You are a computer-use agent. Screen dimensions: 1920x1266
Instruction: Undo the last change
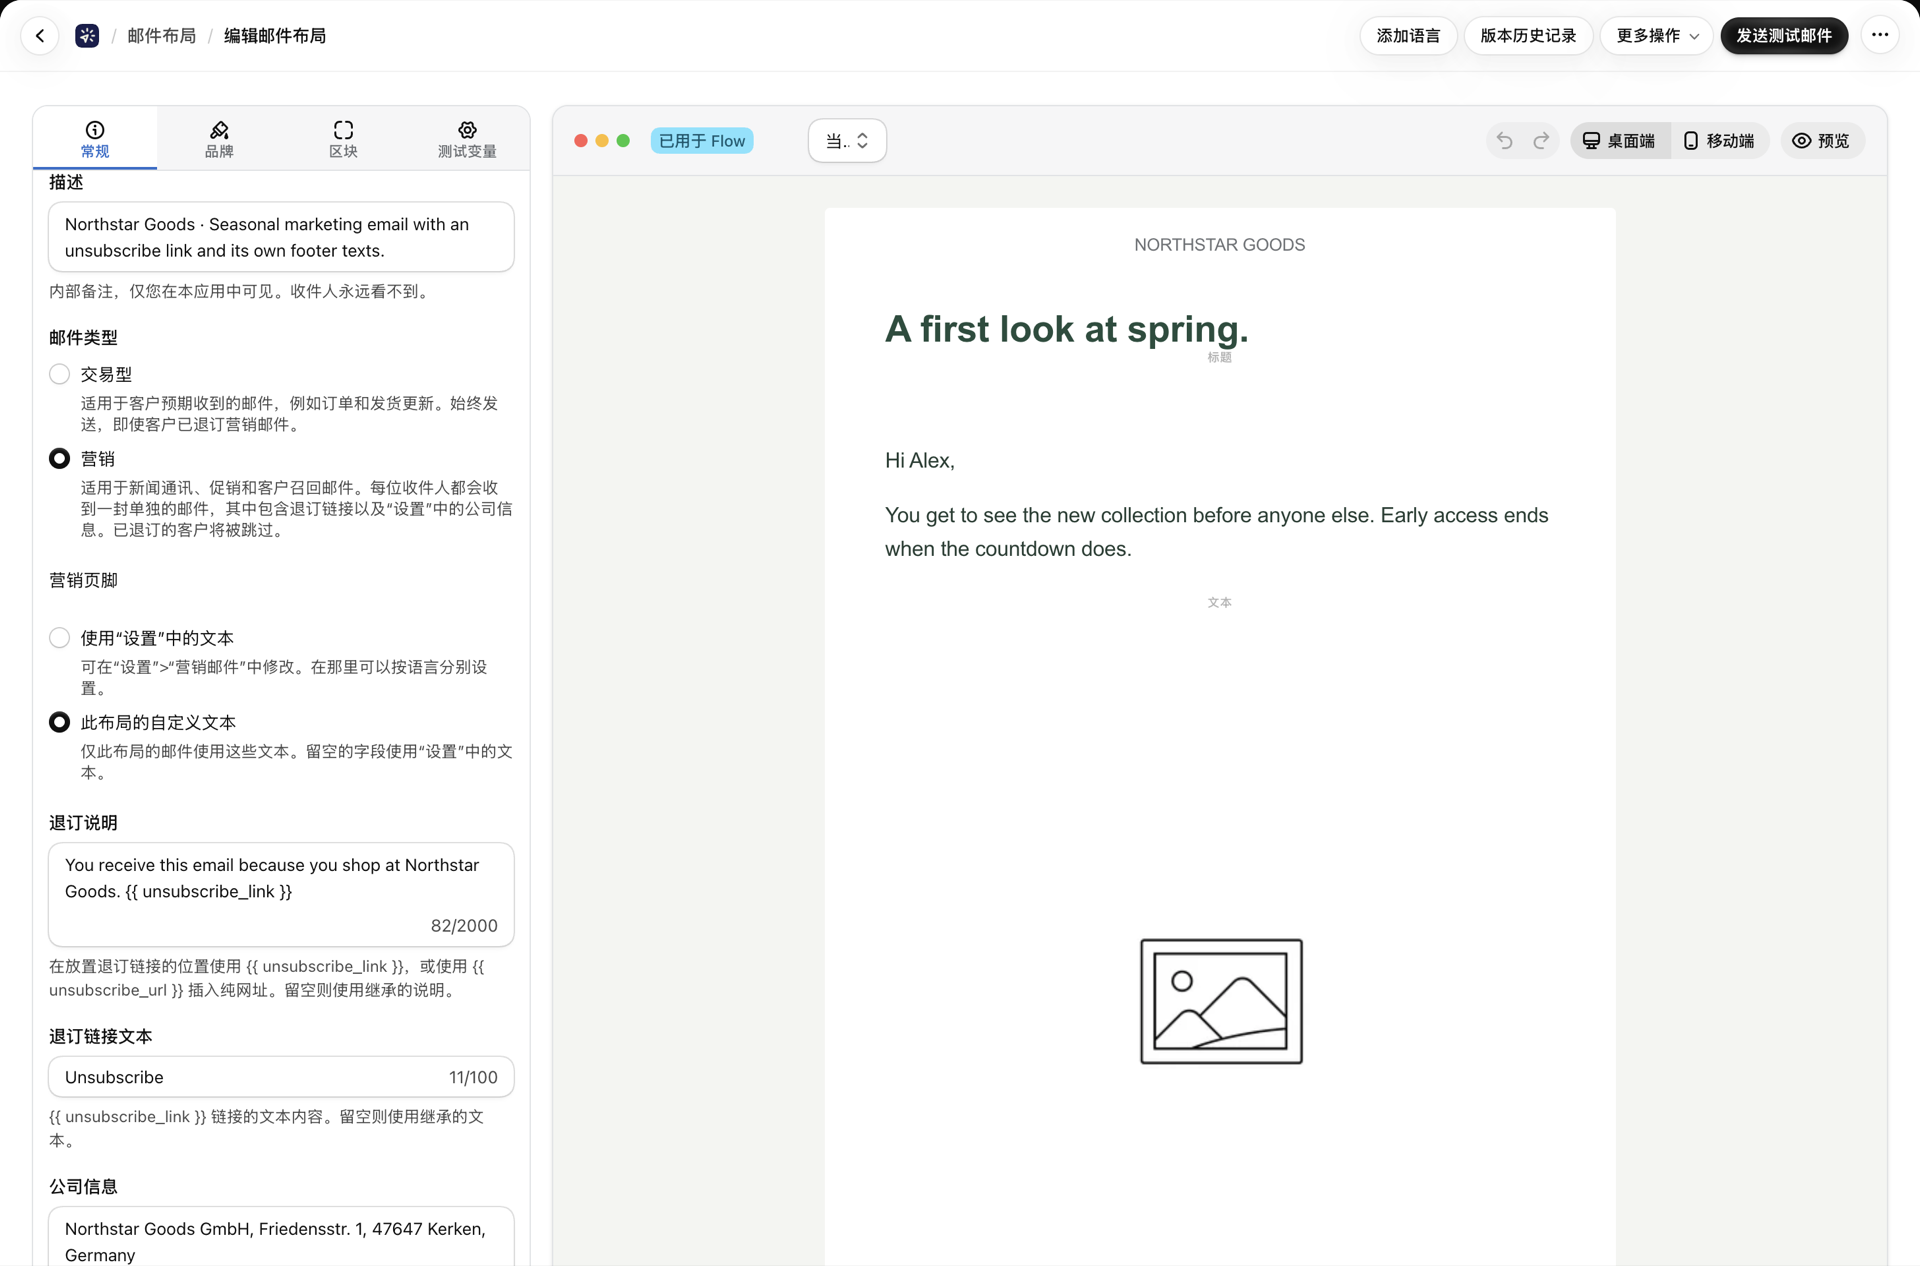[1504, 141]
